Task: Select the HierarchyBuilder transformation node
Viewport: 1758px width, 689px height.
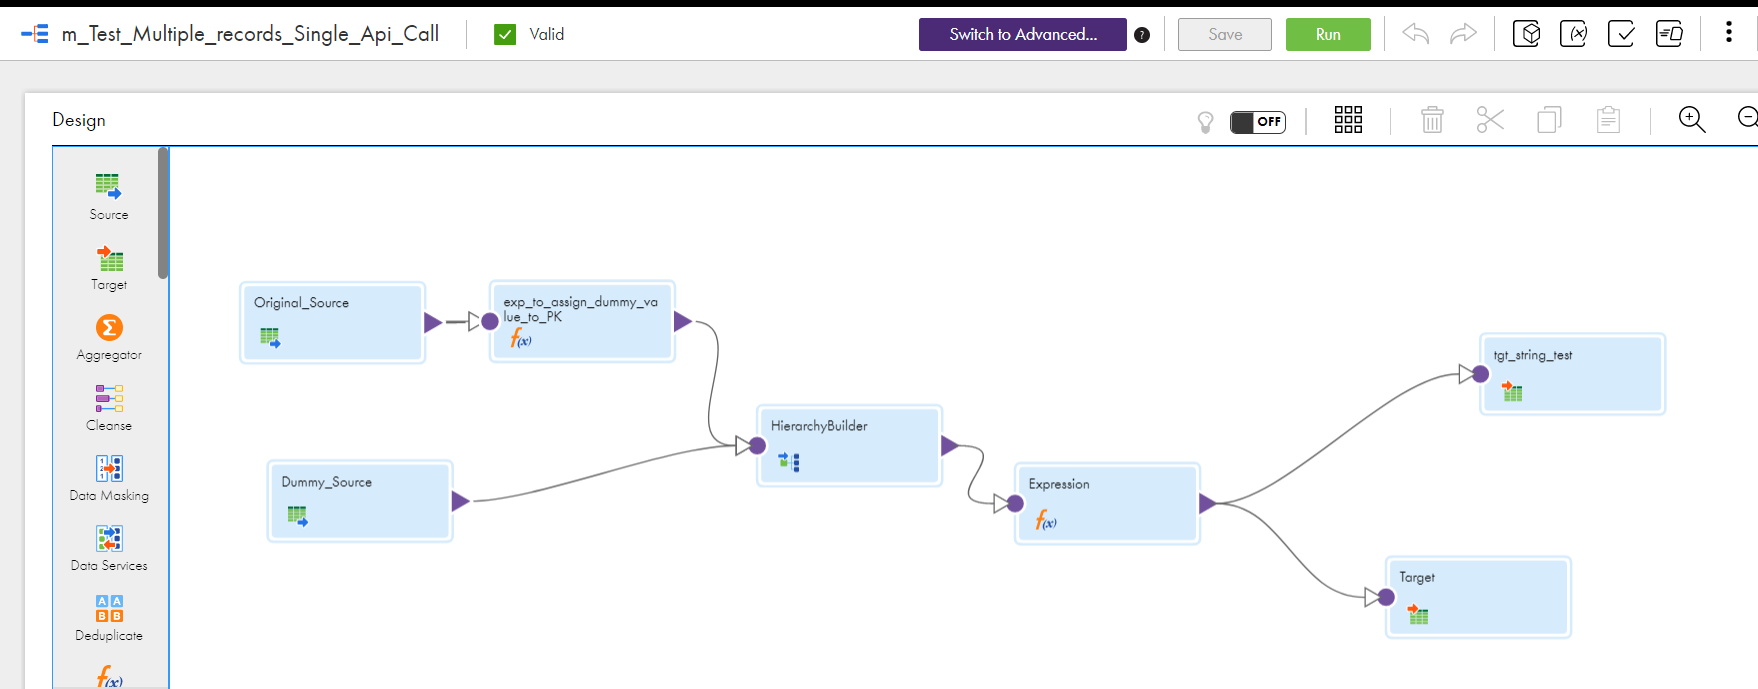Action: (x=849, y=446)
